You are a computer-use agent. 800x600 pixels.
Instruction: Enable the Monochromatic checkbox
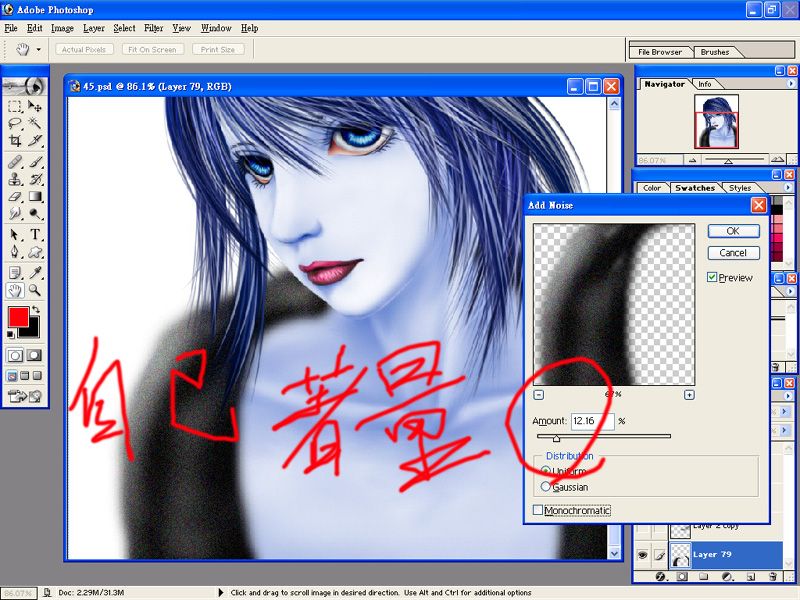coord(538,510)
